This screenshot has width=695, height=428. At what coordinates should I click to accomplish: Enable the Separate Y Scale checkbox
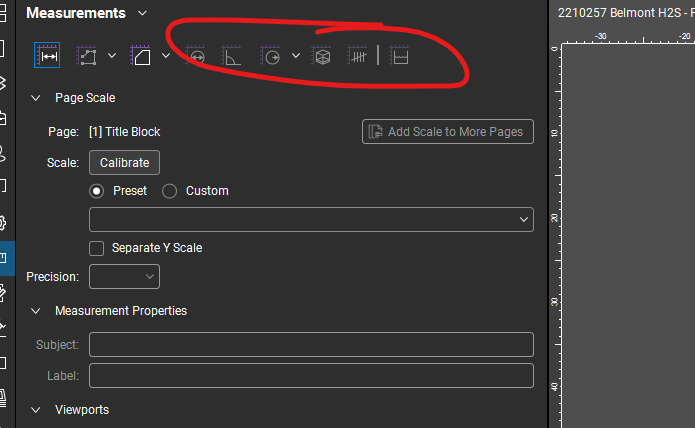pyautogui.click(x=97, y=248)
